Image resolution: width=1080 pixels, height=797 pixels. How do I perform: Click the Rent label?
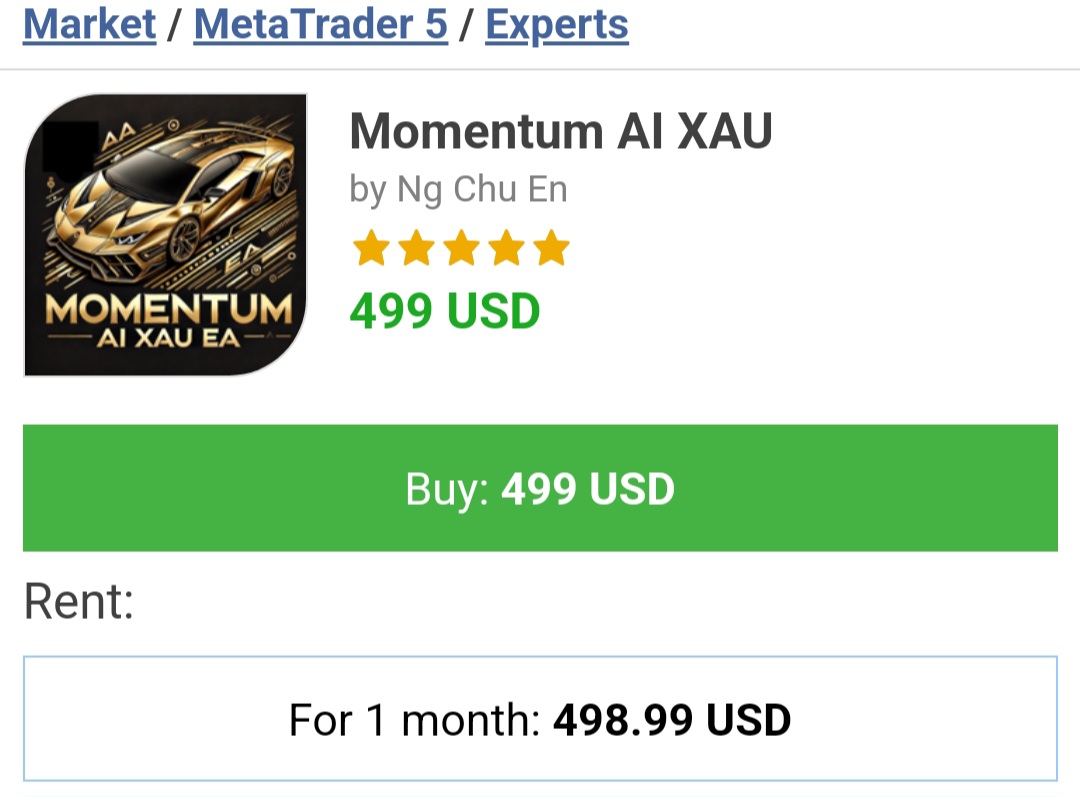pyautogui.click(x=78, y=603)
